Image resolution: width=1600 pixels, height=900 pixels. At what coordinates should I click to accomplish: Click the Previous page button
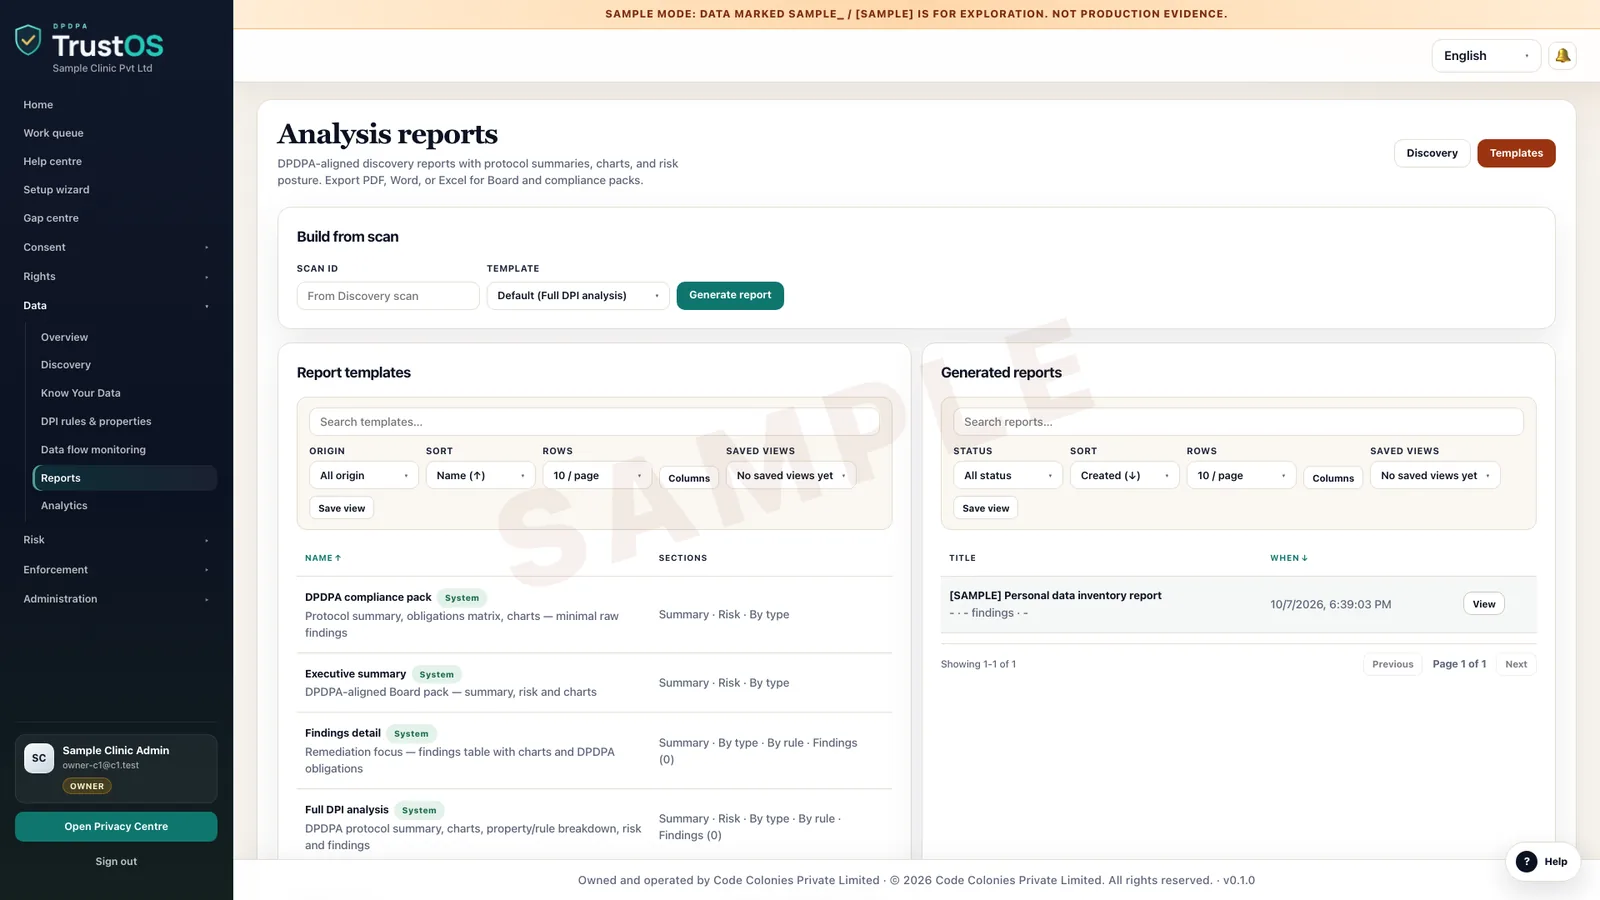[1392, 664]
